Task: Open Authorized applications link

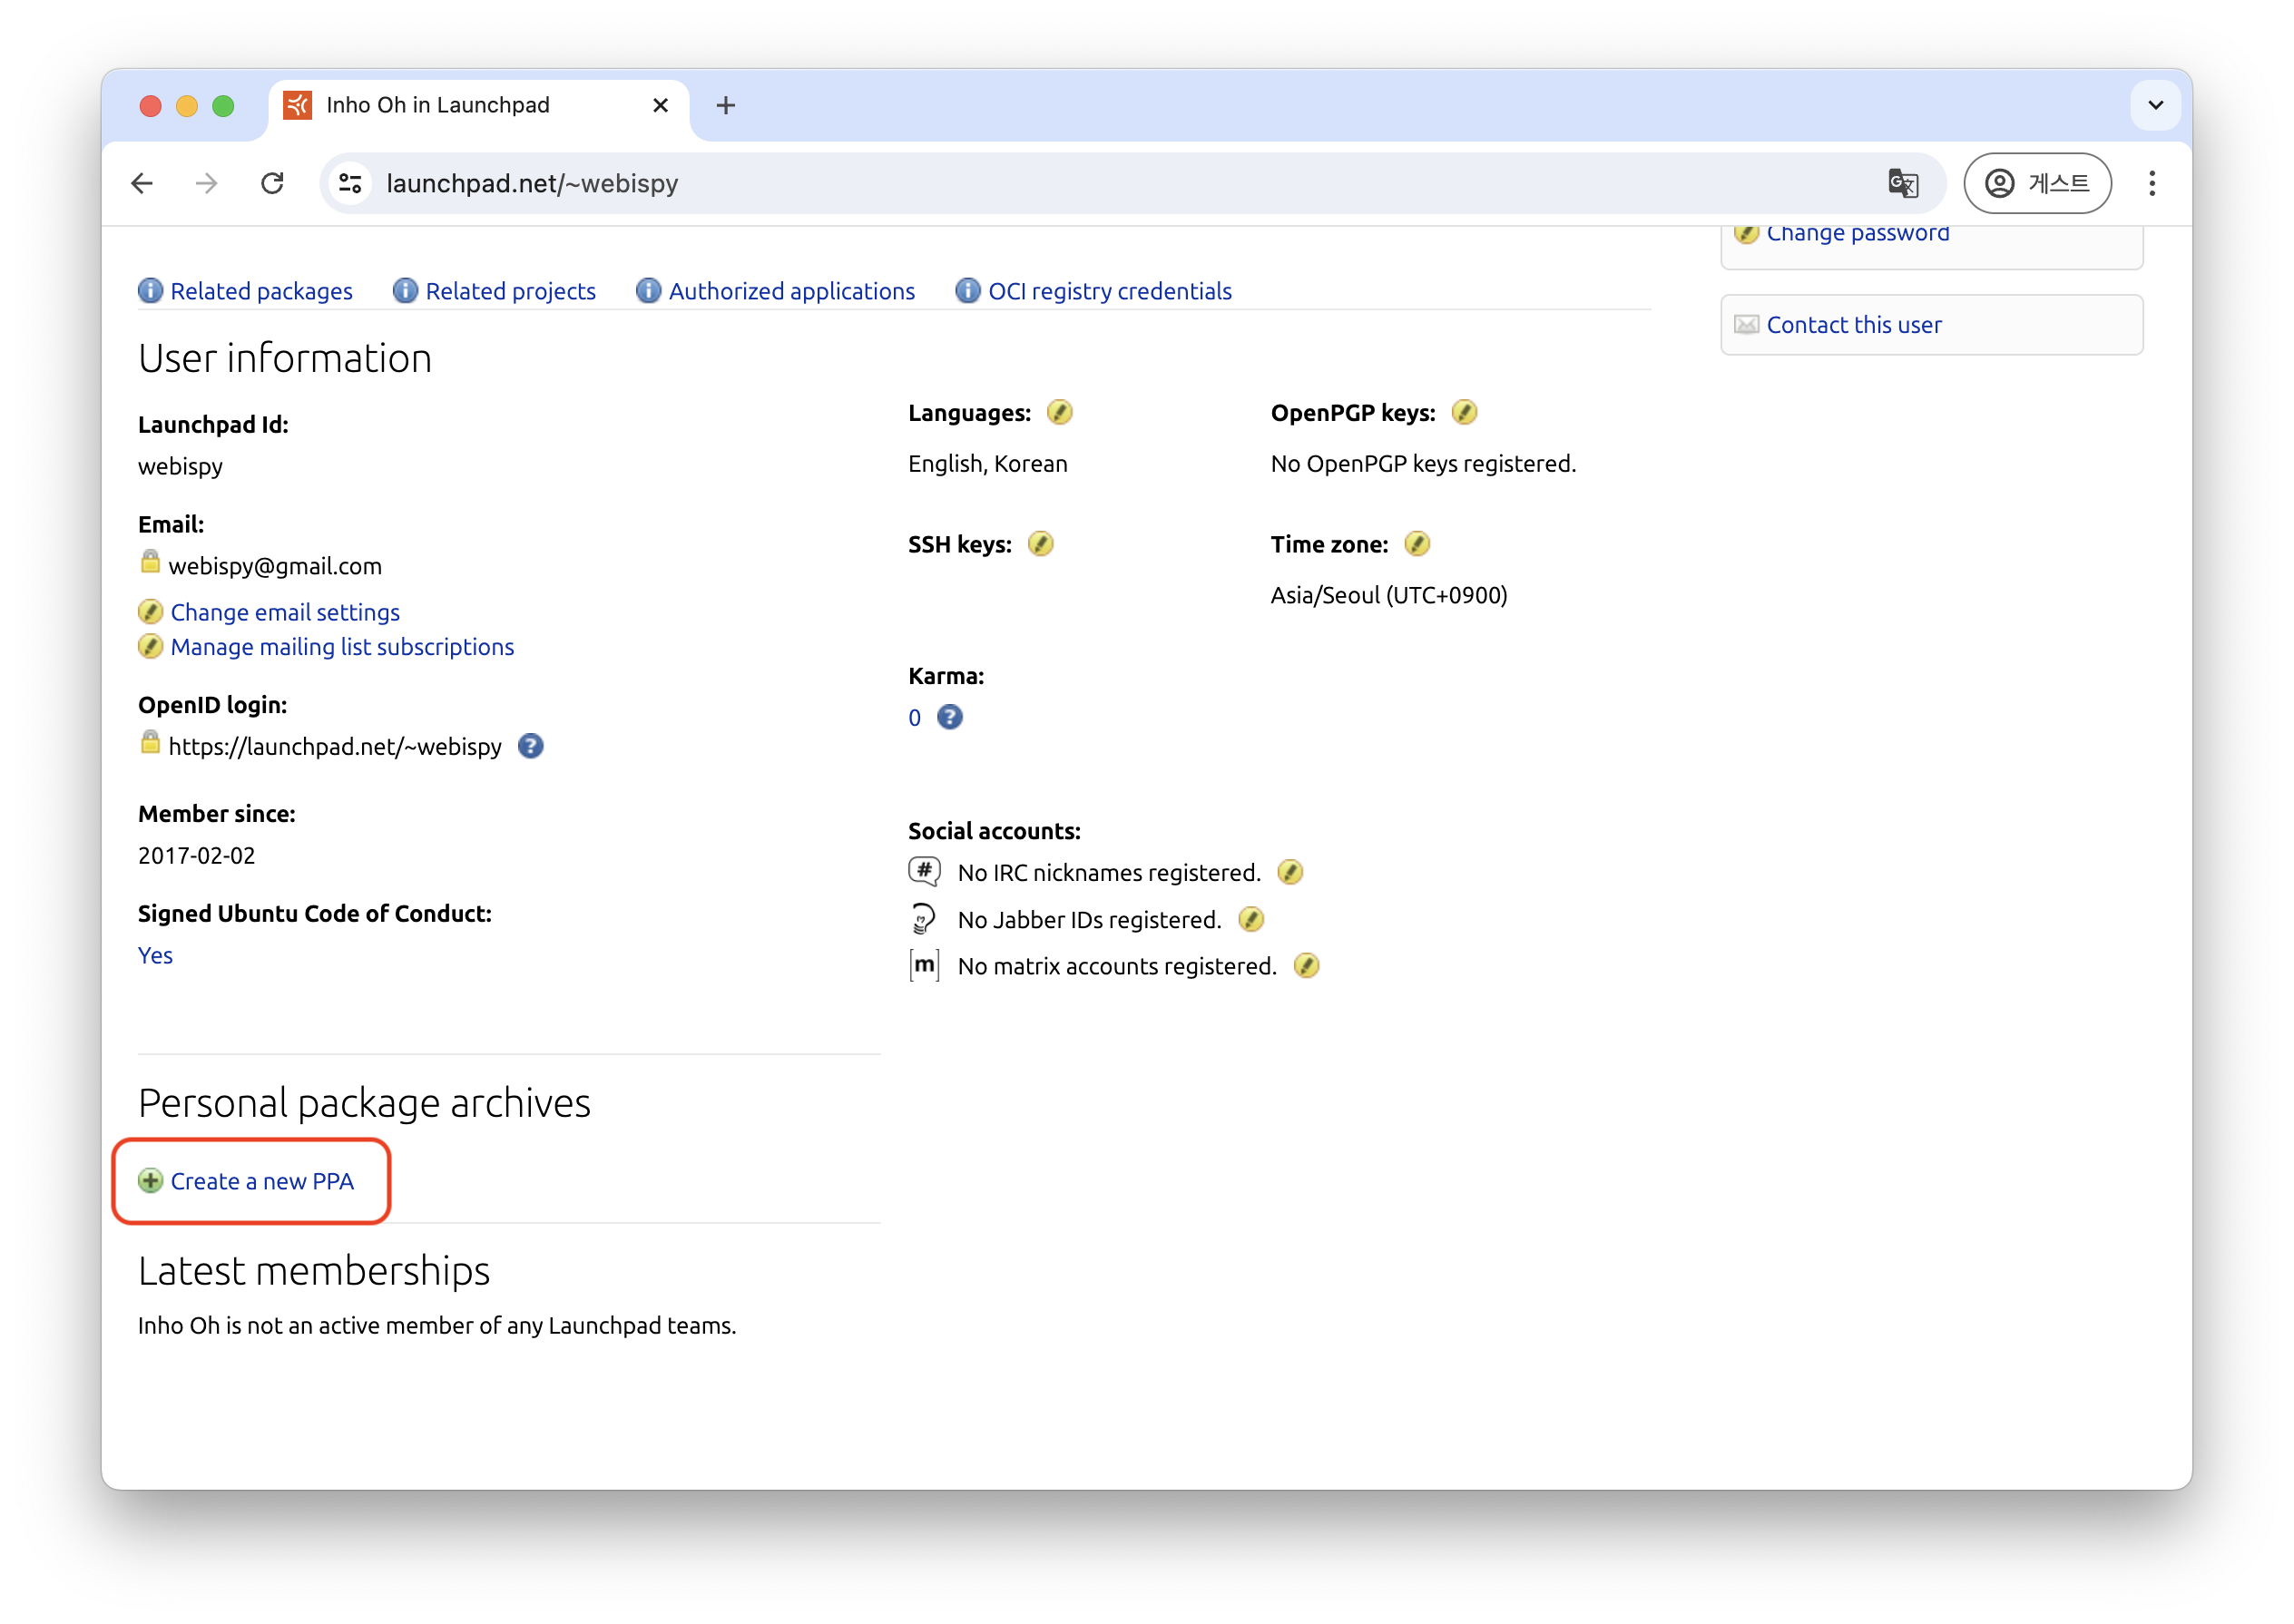Action: point(792,291)
